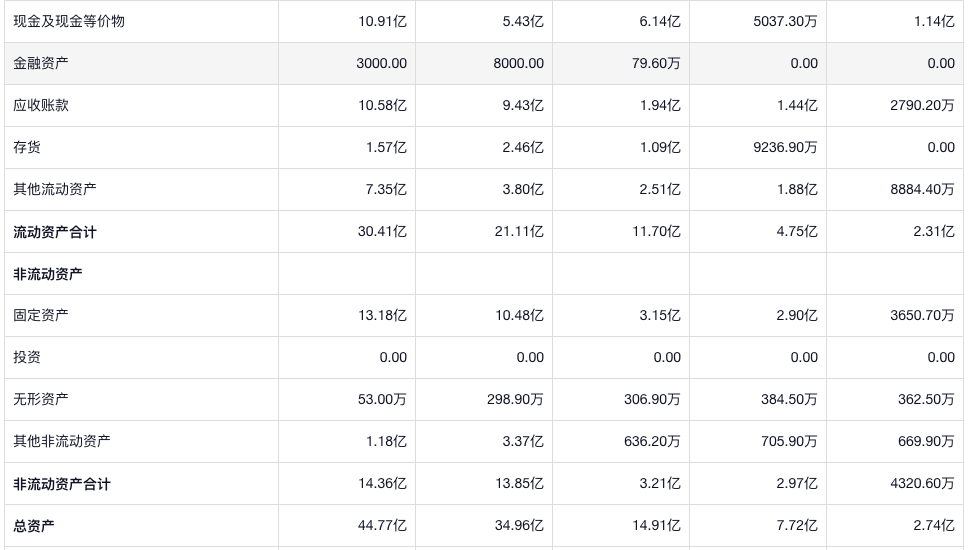Select the 总资产 row label
The image size is (972, 550).
(34, 526)
